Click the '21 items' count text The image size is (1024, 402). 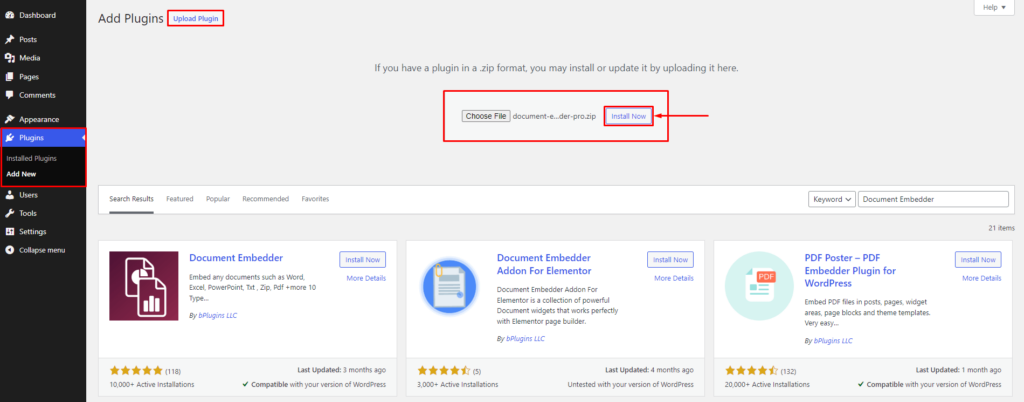pos(1002,228)
